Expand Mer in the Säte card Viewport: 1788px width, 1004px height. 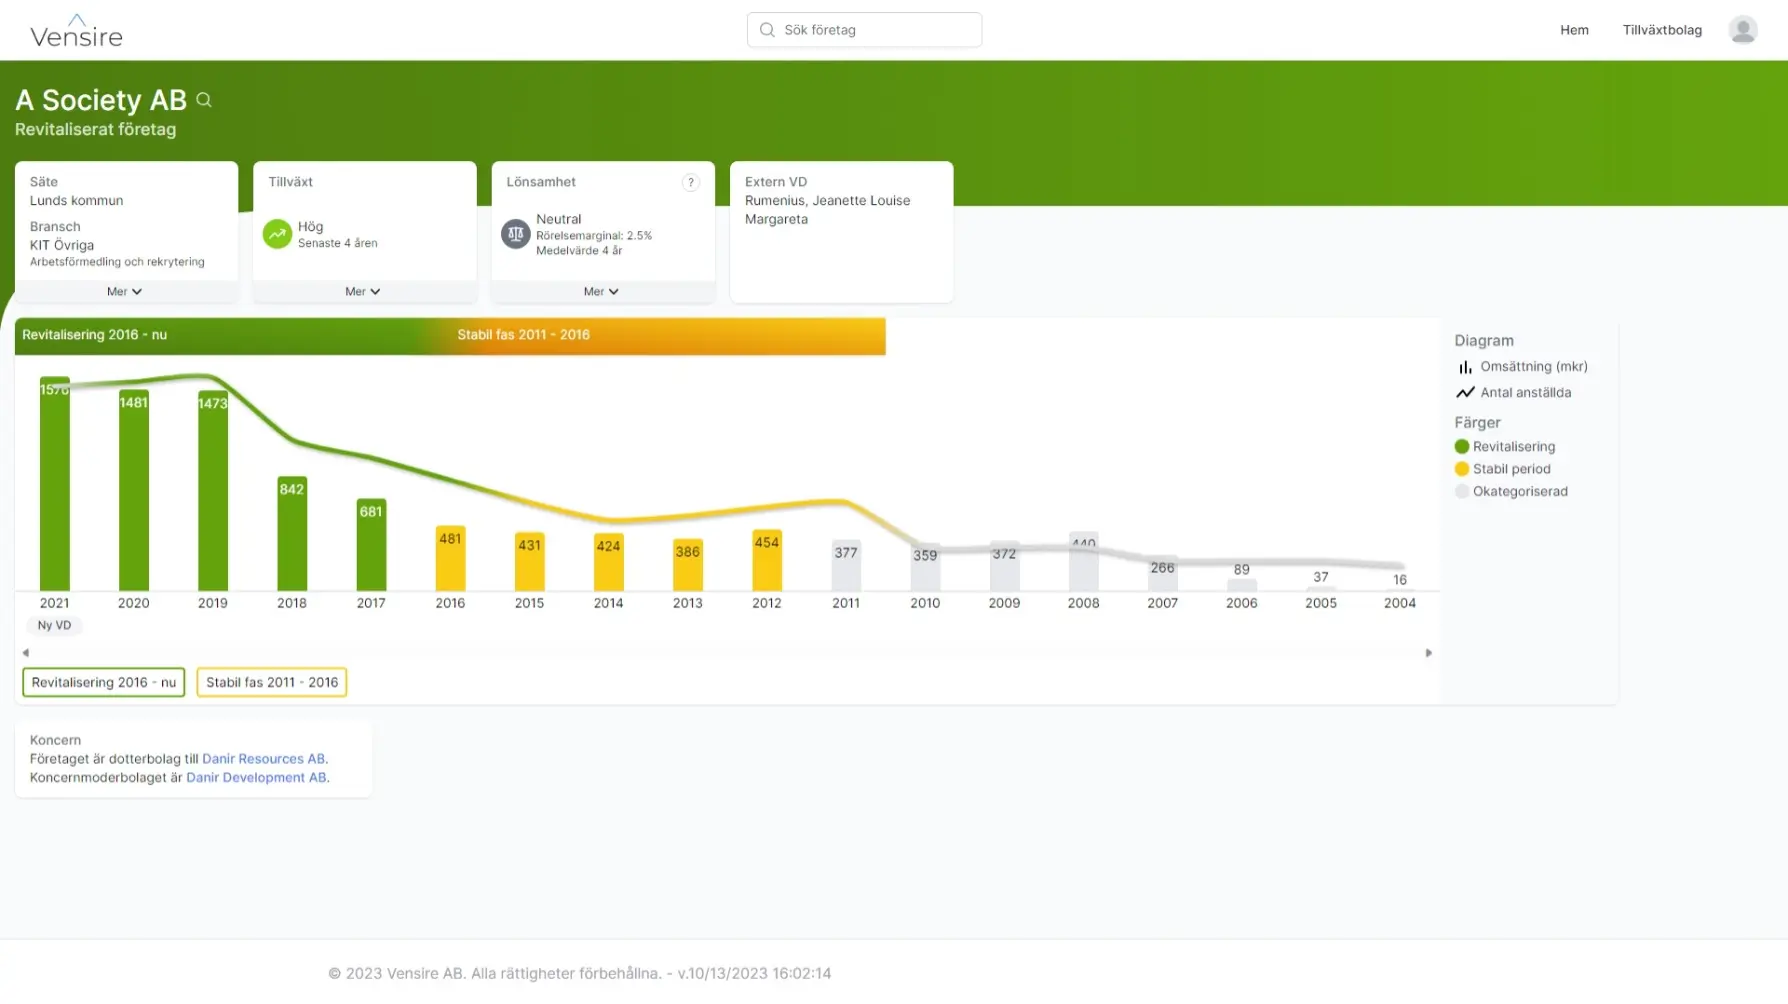(125, 292)
